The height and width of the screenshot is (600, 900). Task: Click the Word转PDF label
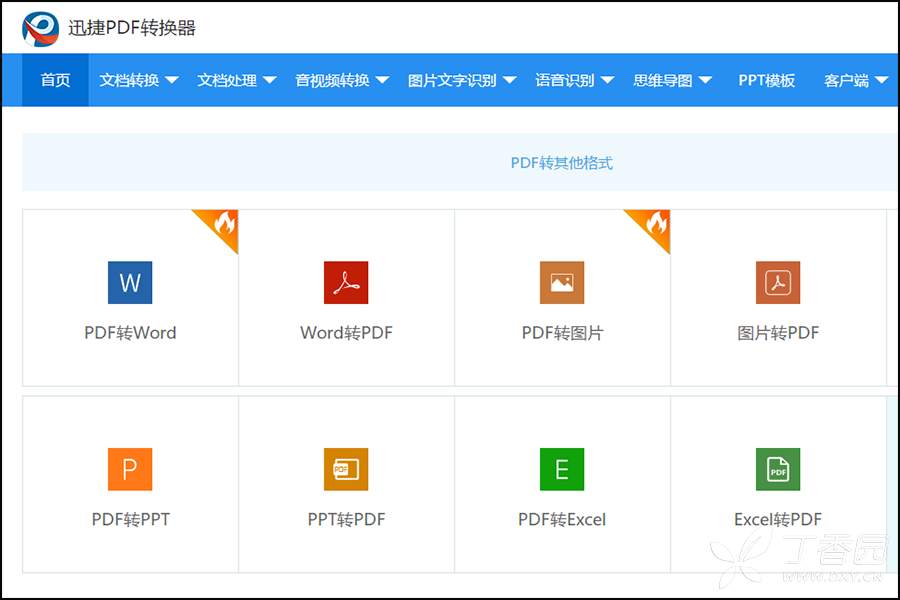click(x=346, y=333)
